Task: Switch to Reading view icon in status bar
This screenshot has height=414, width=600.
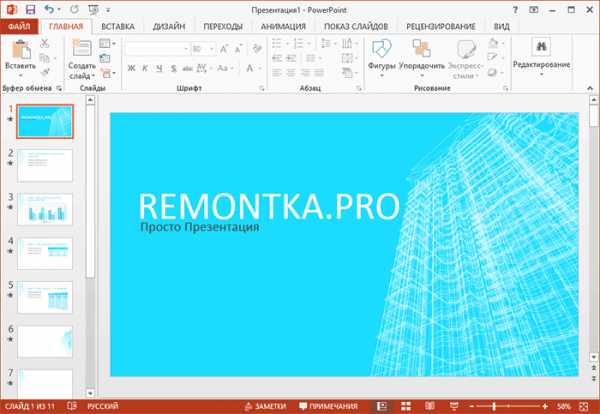Action: [430, 406]
